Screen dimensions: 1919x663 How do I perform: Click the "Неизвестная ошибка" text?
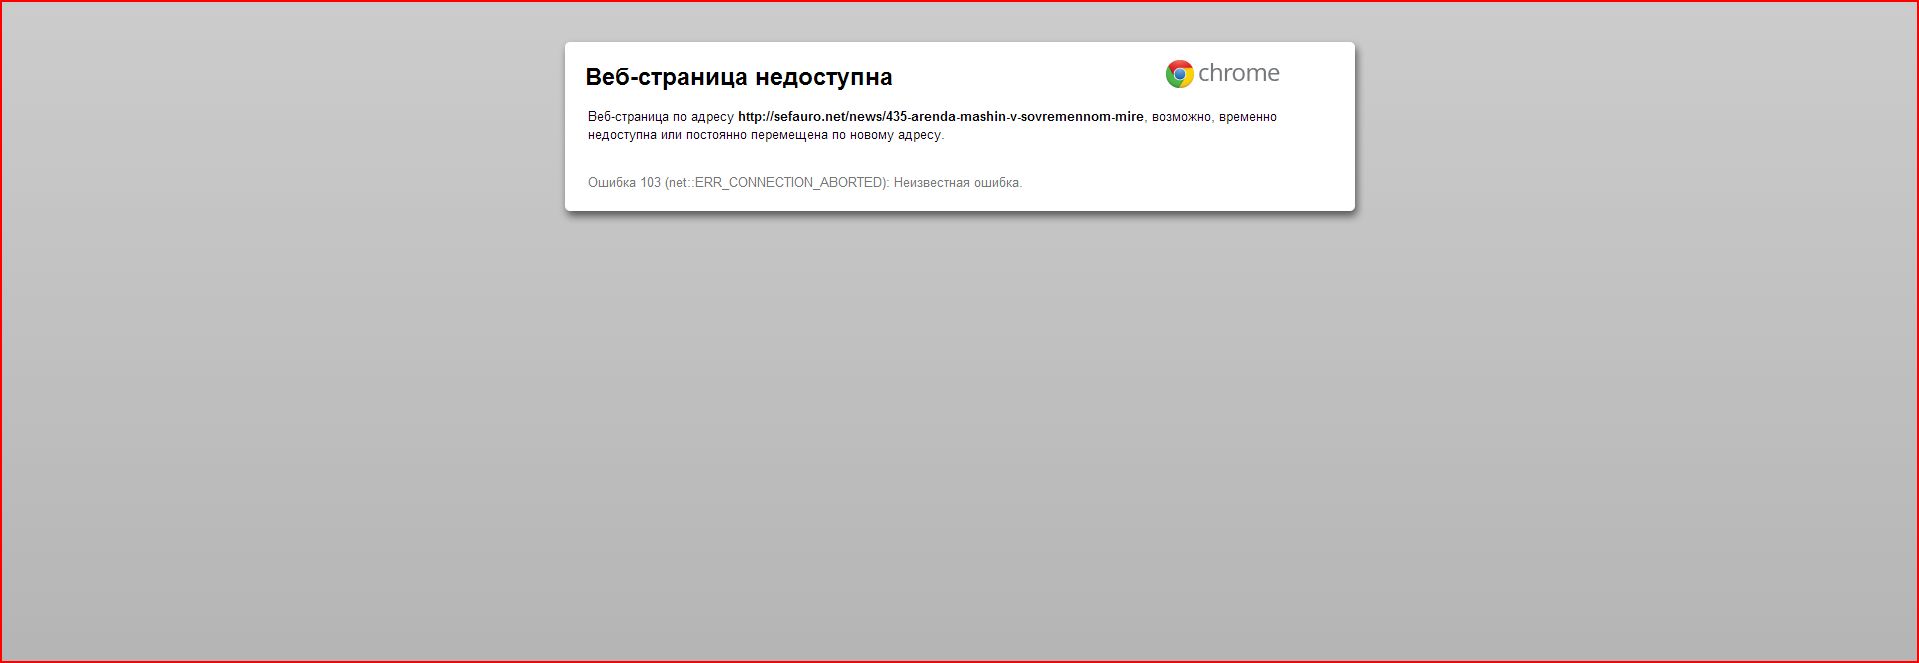(957, 183)
